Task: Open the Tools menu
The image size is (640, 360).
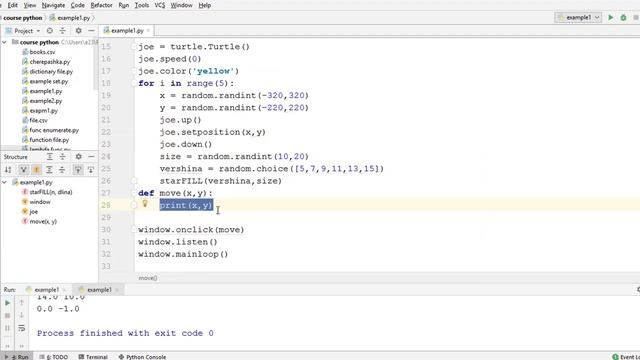Action: 142,5
